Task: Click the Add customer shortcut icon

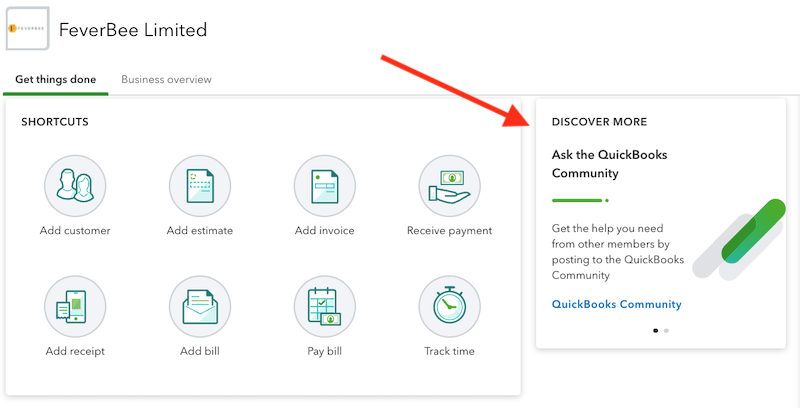Action: tap(75, 186)
